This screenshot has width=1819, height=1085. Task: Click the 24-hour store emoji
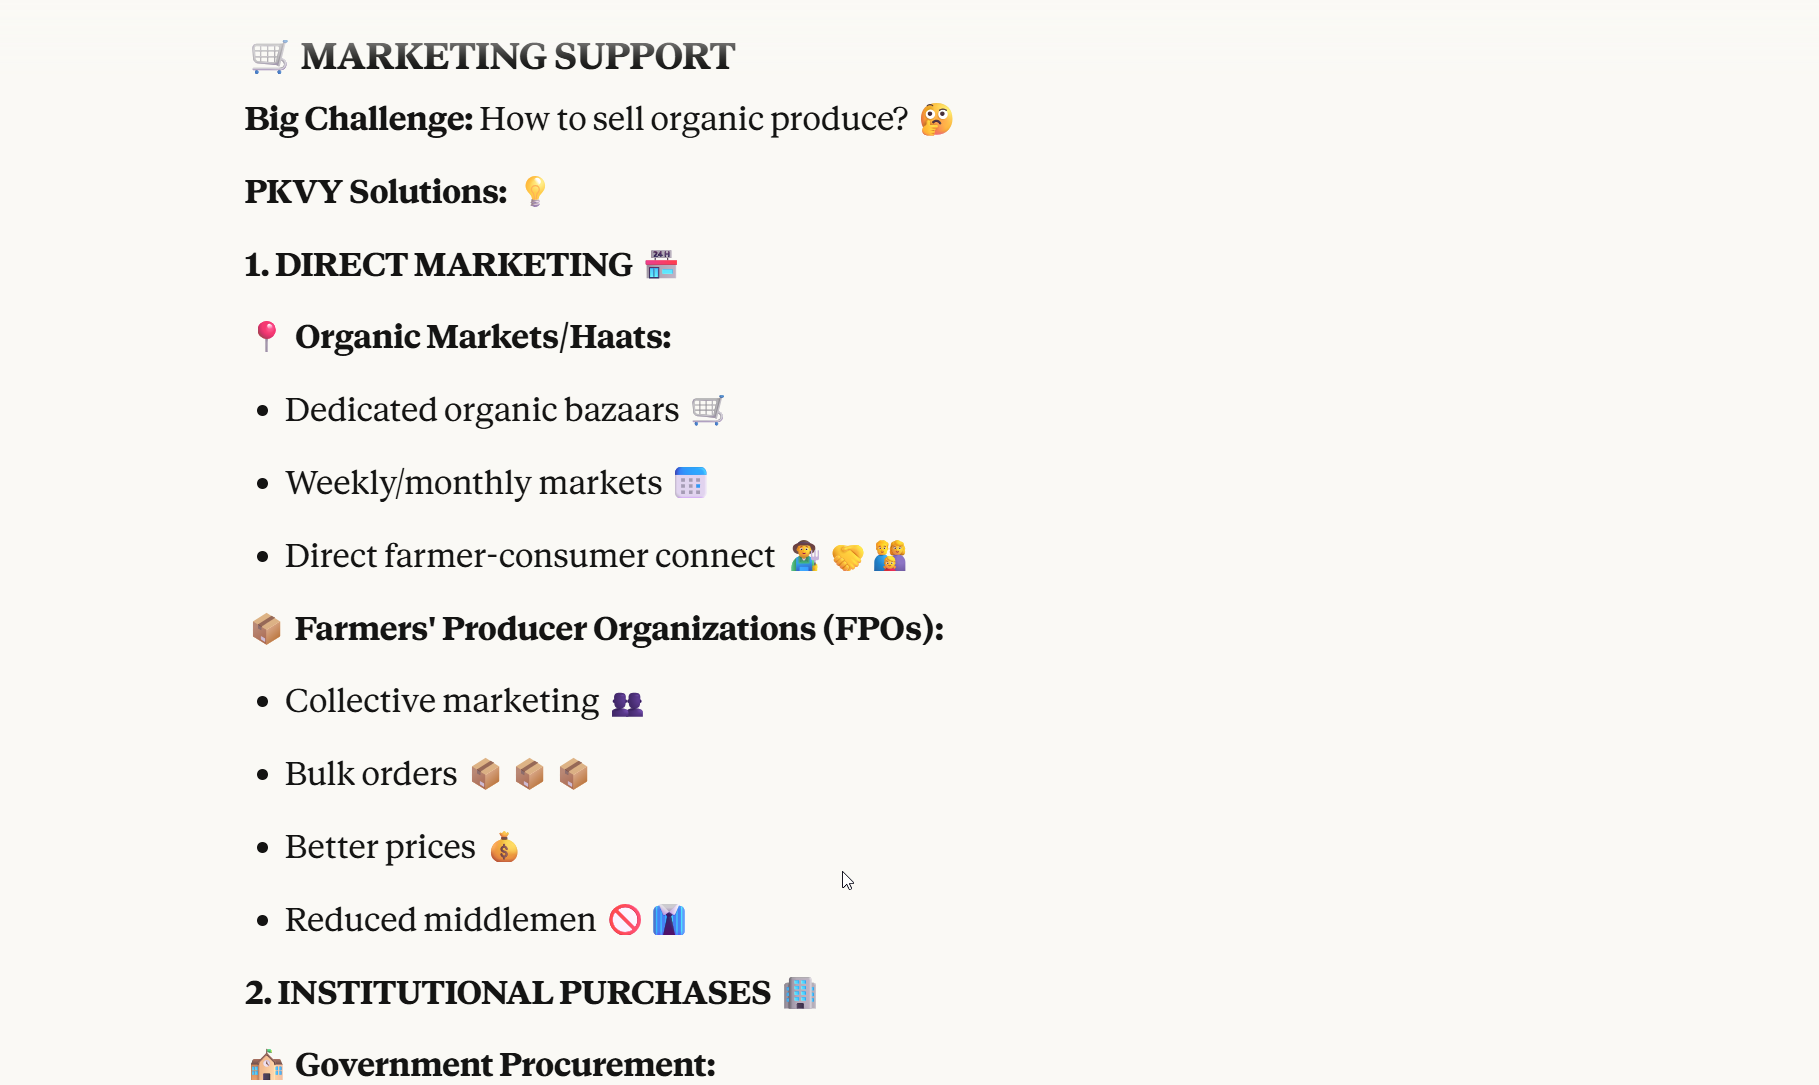(661, 265)
